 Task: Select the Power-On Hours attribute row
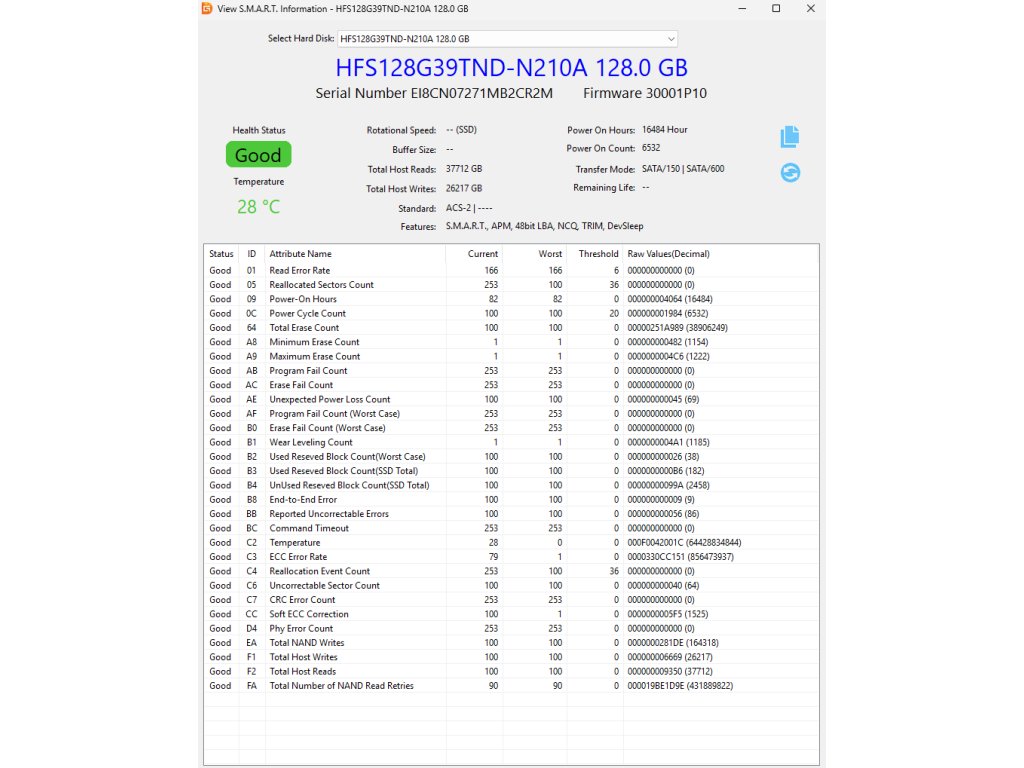(x=303, y=299)
